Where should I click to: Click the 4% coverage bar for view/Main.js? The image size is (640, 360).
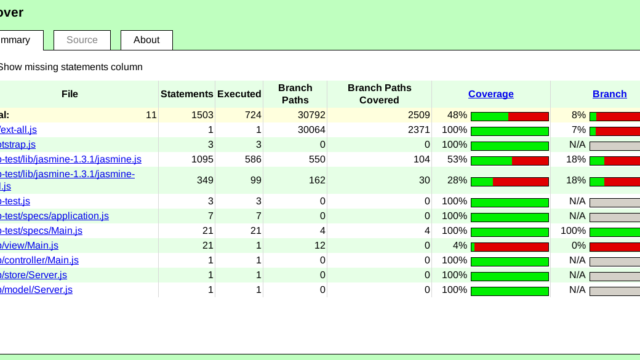point(509,247)
